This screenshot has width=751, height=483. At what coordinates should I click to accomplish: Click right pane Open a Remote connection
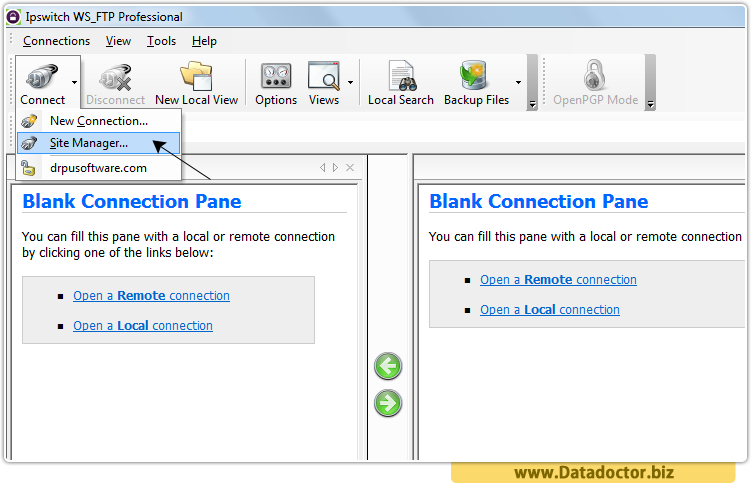tap(558, 280)
